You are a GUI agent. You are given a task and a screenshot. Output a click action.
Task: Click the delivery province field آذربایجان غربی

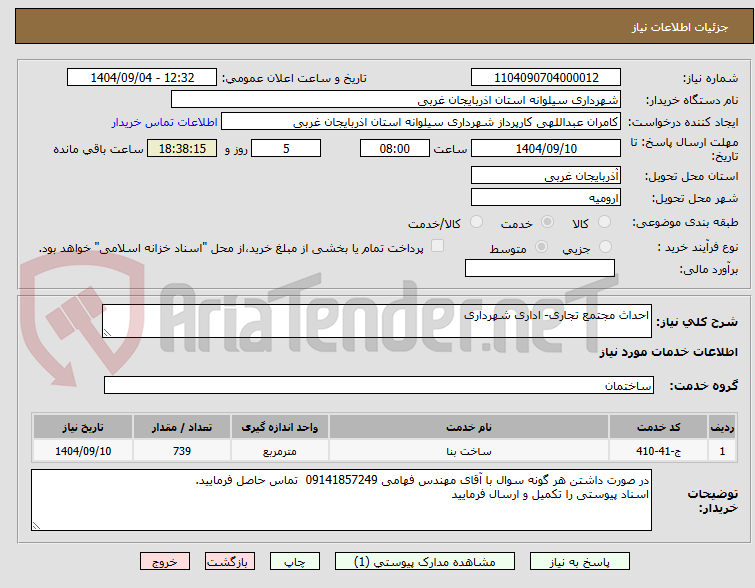click(546, 176)
